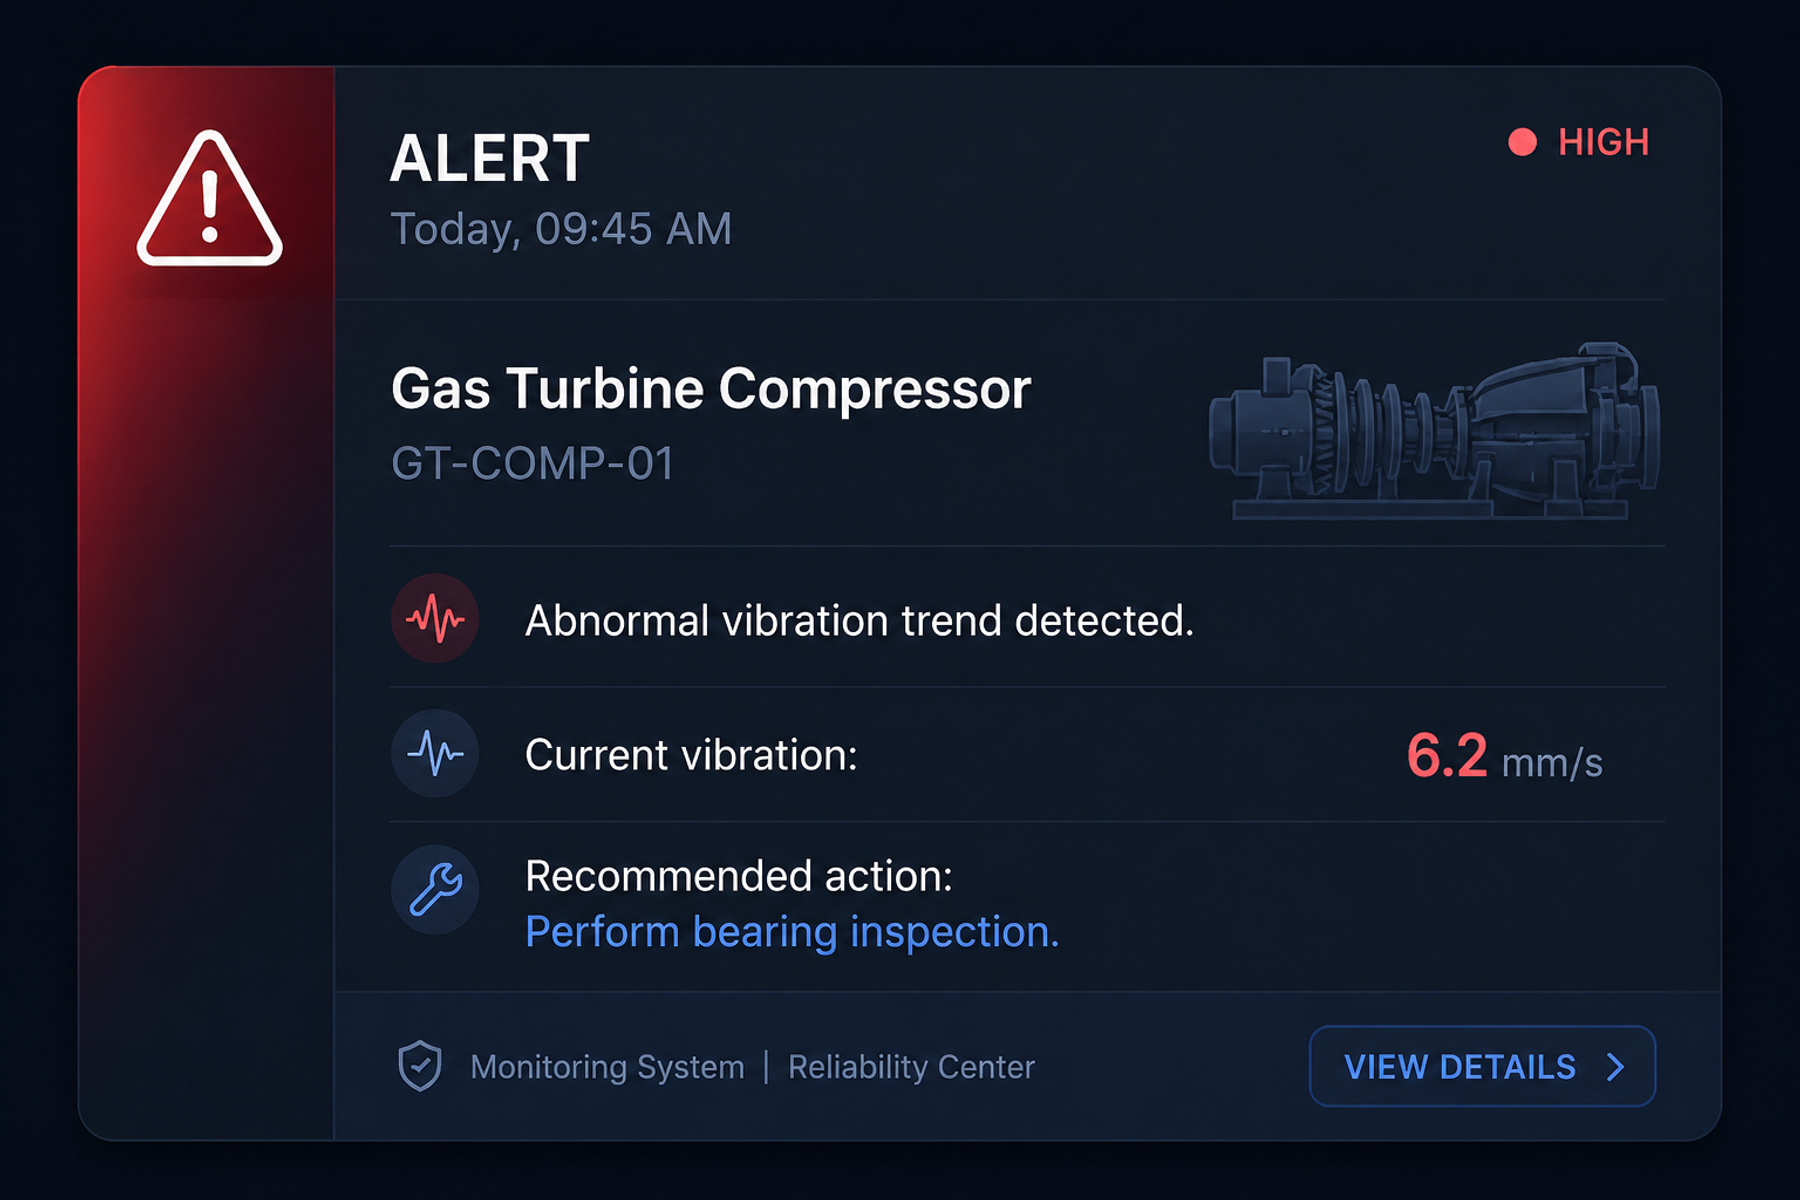
Task: Click the red abnormal vibration waveform icon
Action: coord(435,618)
